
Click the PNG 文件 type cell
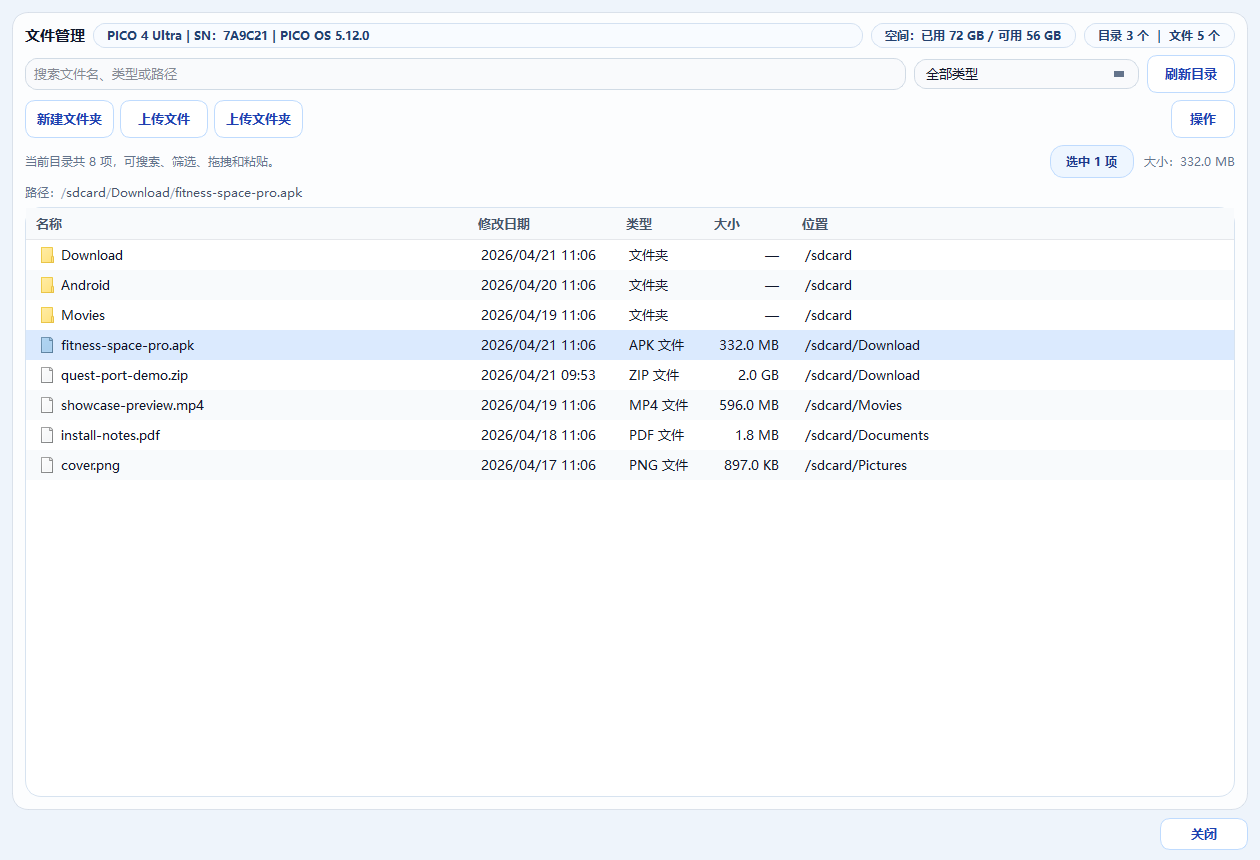(659, 465)
